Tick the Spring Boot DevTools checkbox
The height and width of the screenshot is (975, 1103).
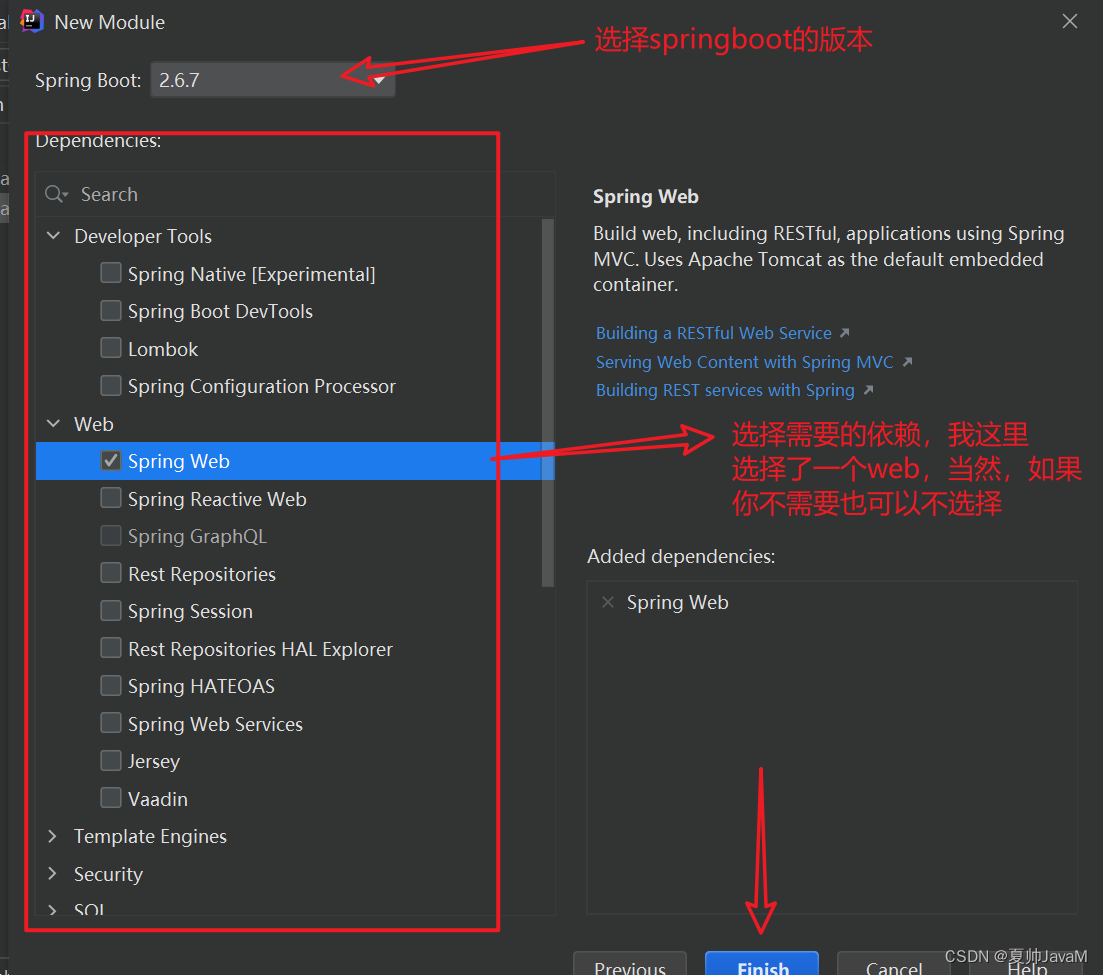coord(110,311)
